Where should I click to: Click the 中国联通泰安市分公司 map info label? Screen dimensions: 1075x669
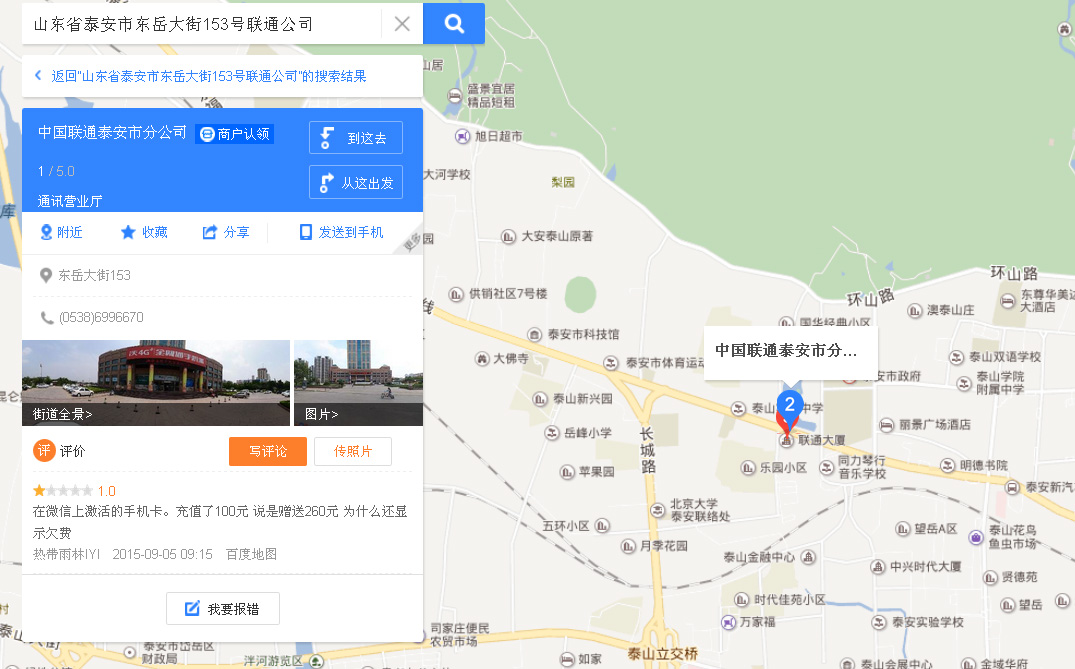point(789,351)
